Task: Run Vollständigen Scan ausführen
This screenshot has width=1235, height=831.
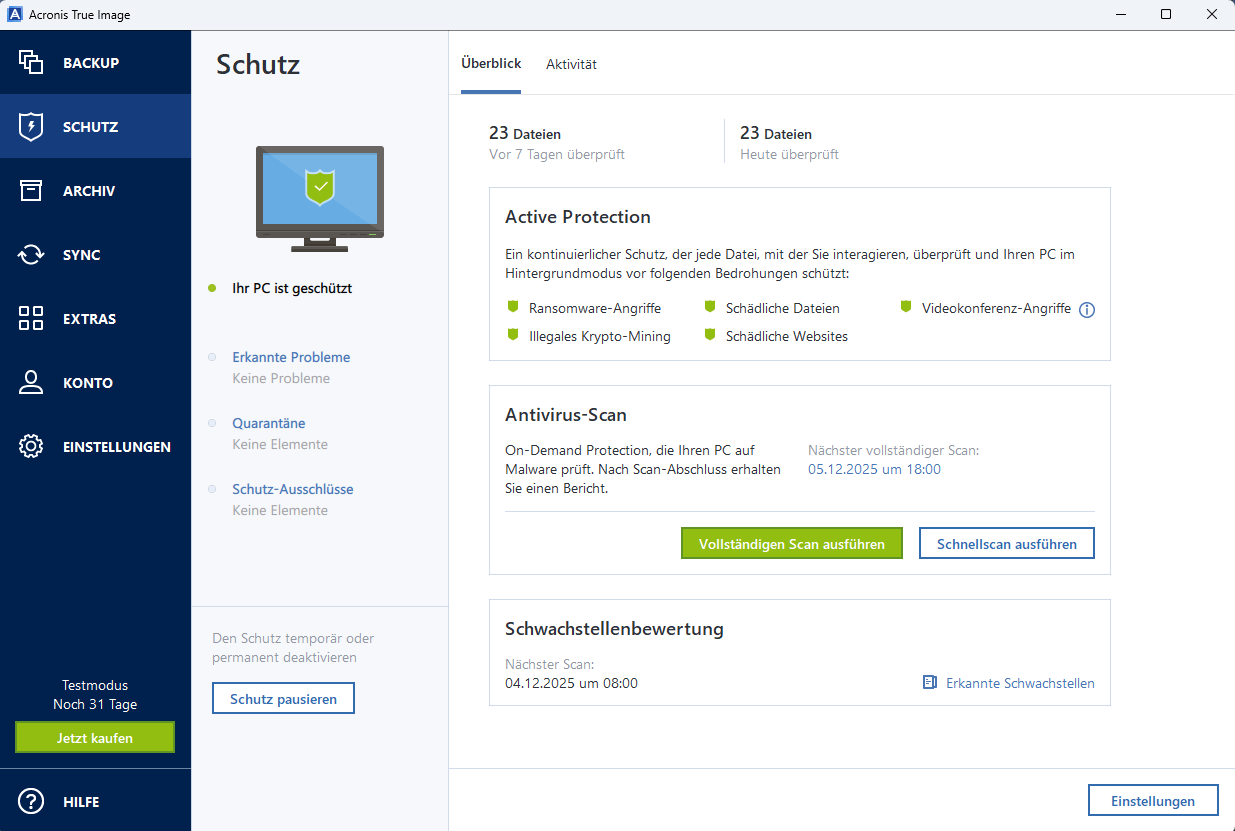Action: tap(791, 543)
